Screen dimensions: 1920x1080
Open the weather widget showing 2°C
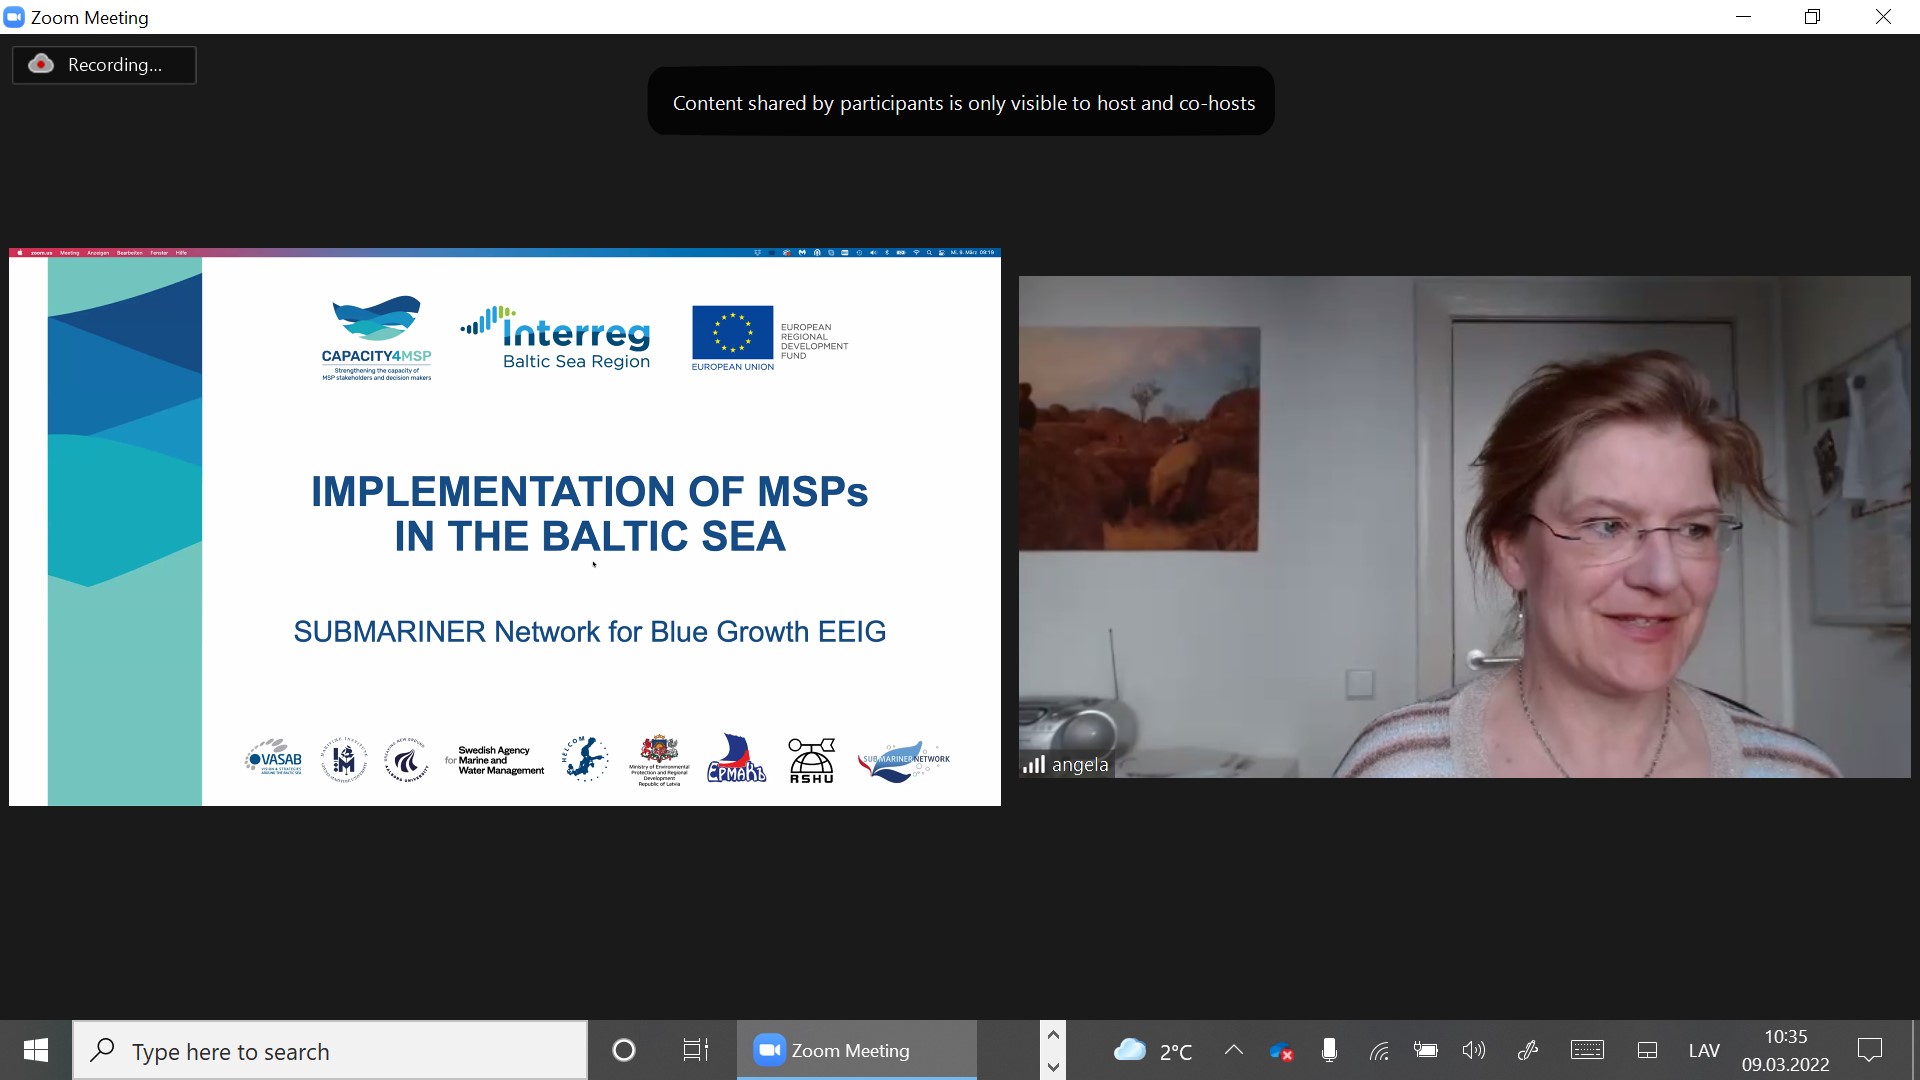(x=1153, y=1051)
